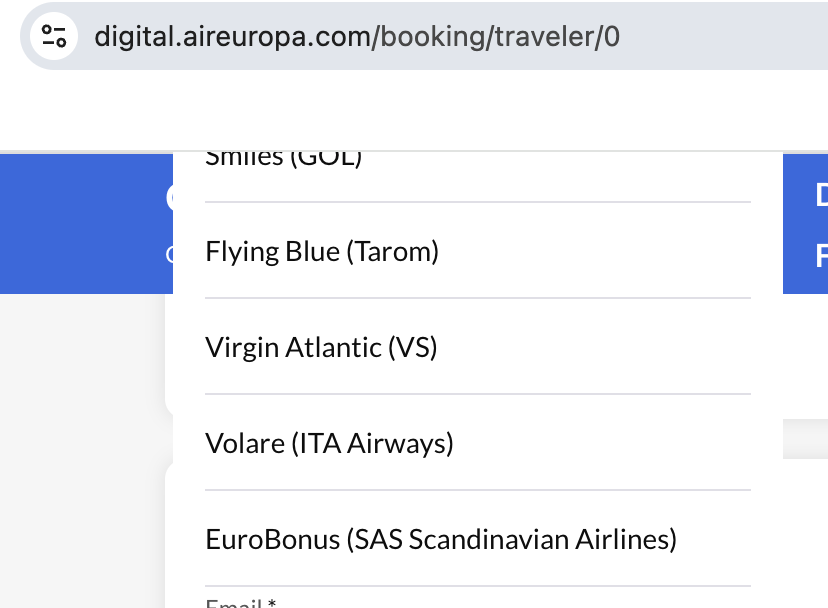The image size is (828, 608).
Task: Select the VS frequent flyer option
Action: pos(321,347)
